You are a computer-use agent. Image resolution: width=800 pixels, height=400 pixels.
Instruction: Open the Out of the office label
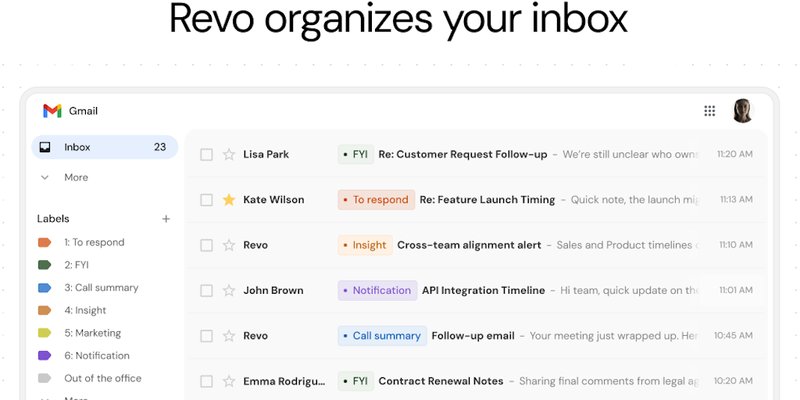point(103,378)
